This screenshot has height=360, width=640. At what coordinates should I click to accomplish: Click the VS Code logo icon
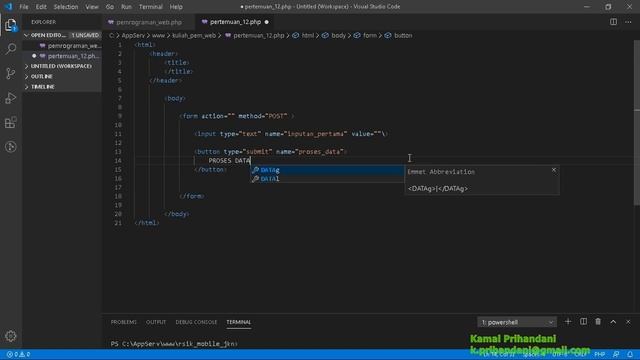[x=8, y=7]
